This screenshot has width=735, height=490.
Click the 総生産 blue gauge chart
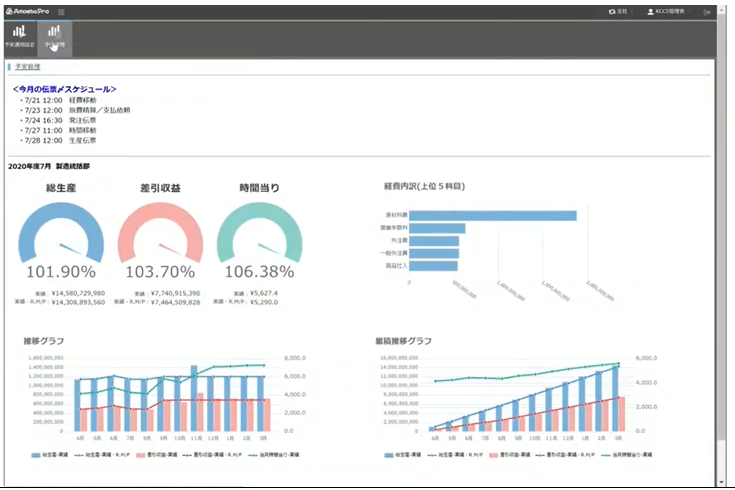[61, 232]
